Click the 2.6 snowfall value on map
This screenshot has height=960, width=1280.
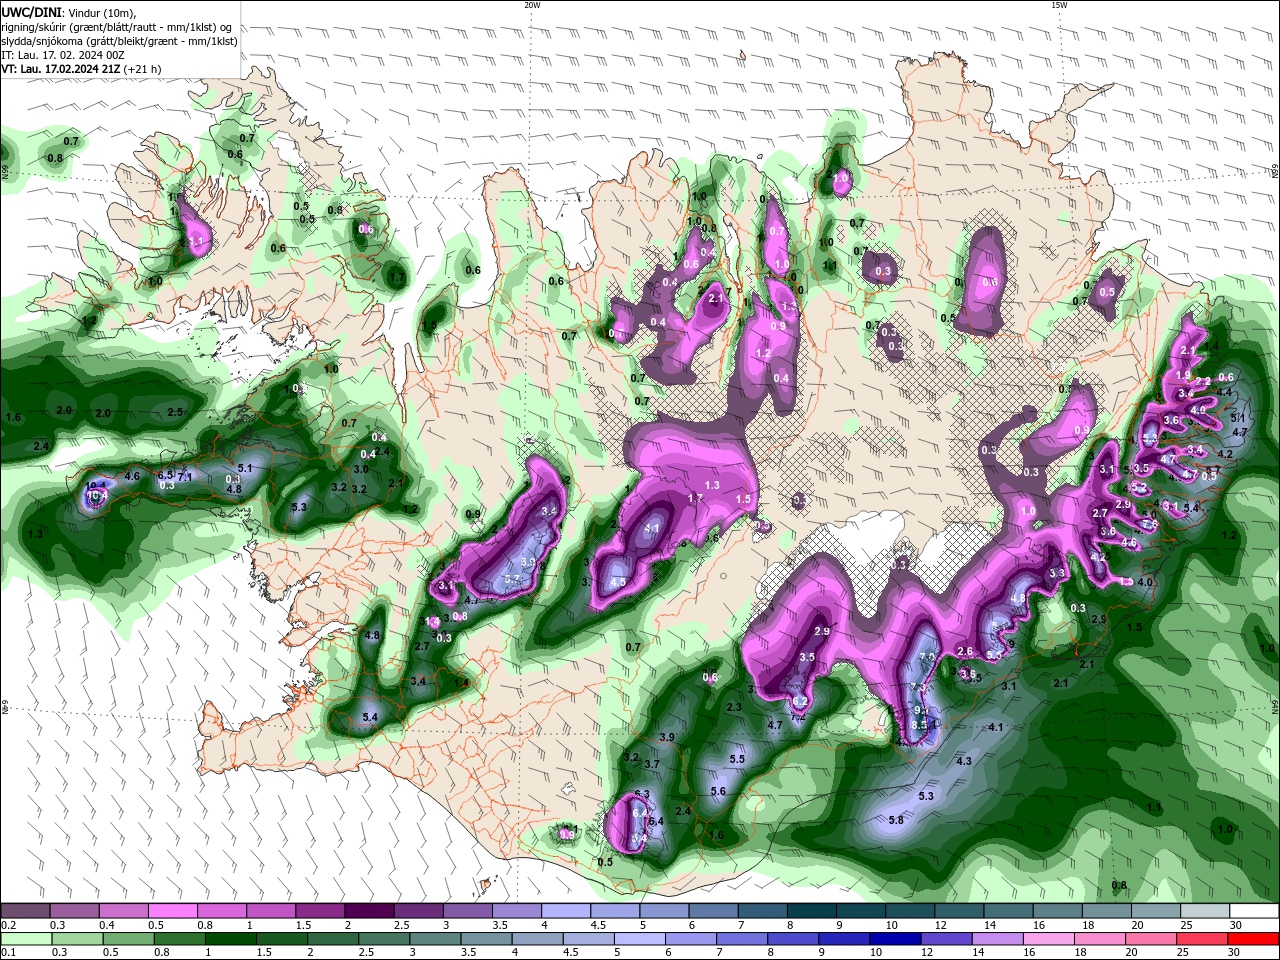965,651
